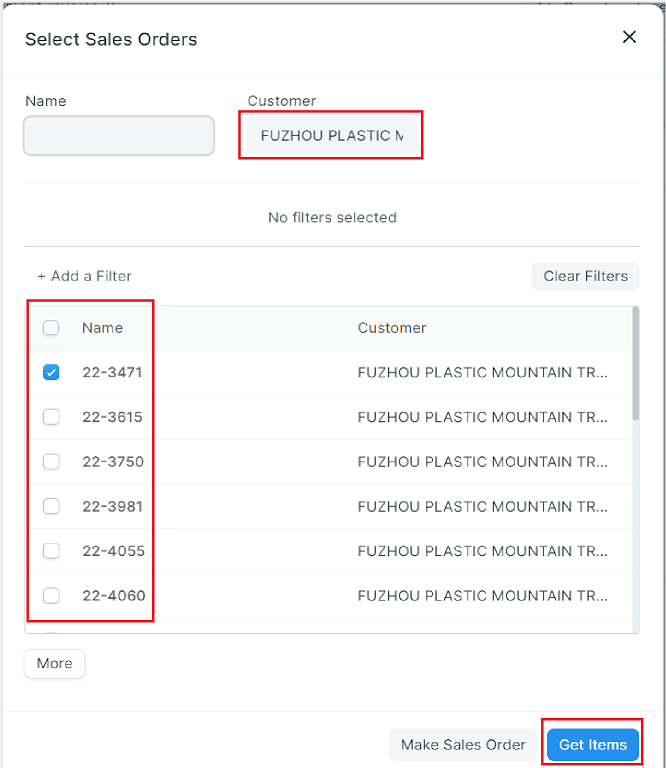Mark the checkbox for order 22-4060

(x=51, y=596)
